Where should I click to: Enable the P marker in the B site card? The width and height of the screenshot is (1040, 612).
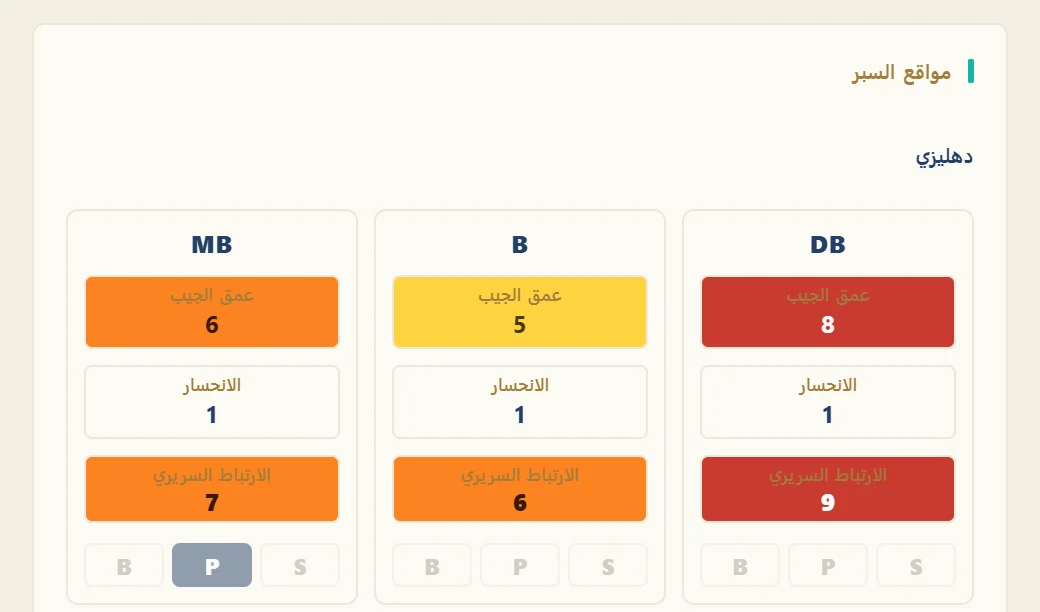click(x=520, y=565)
